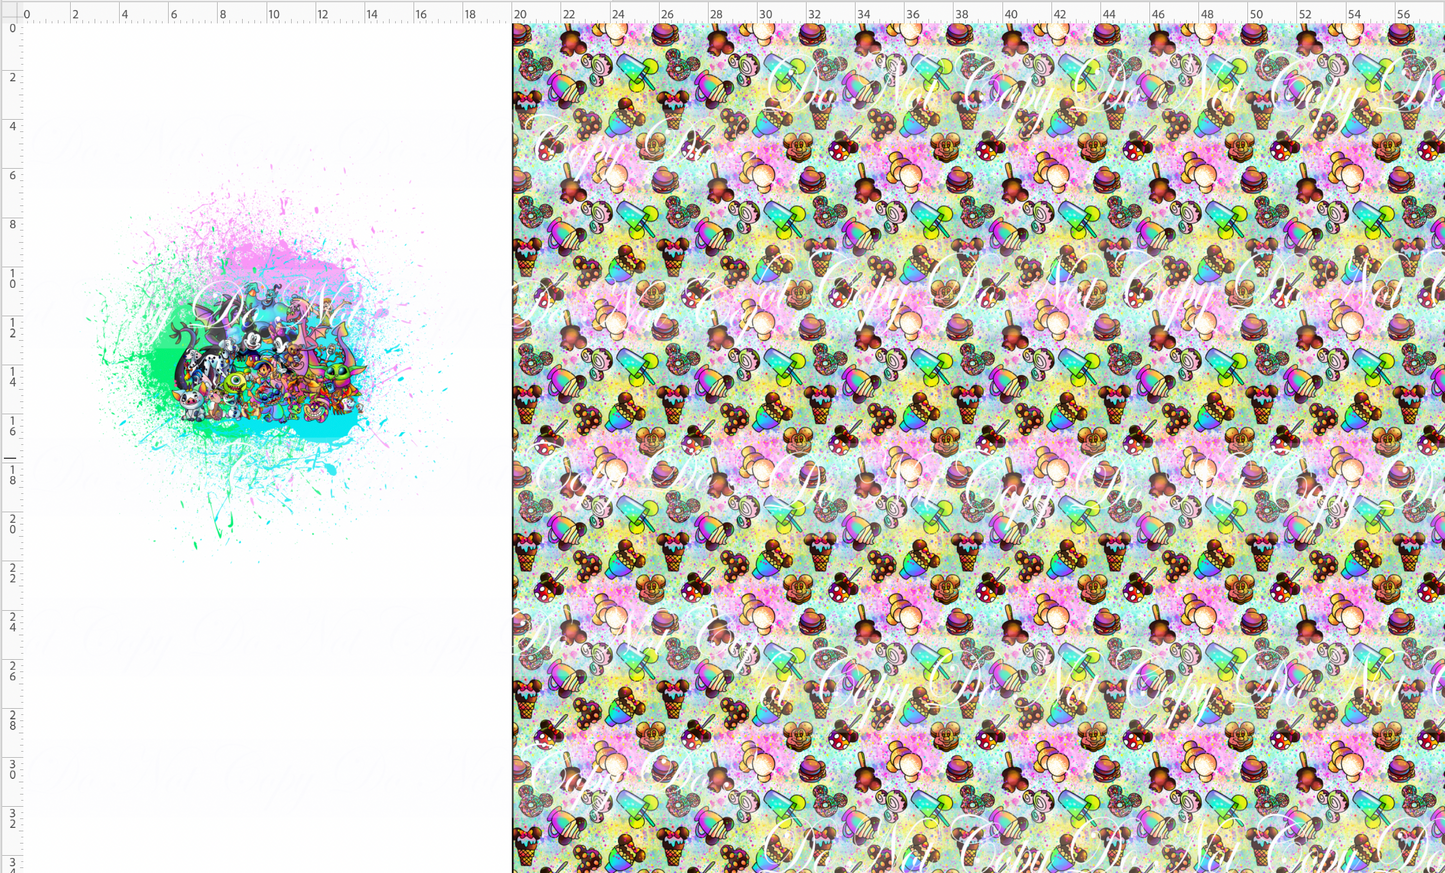The height and width of the screenshot is (873, 1445).
Task: Click the ruler origin corner box
Action: (10, 11)
